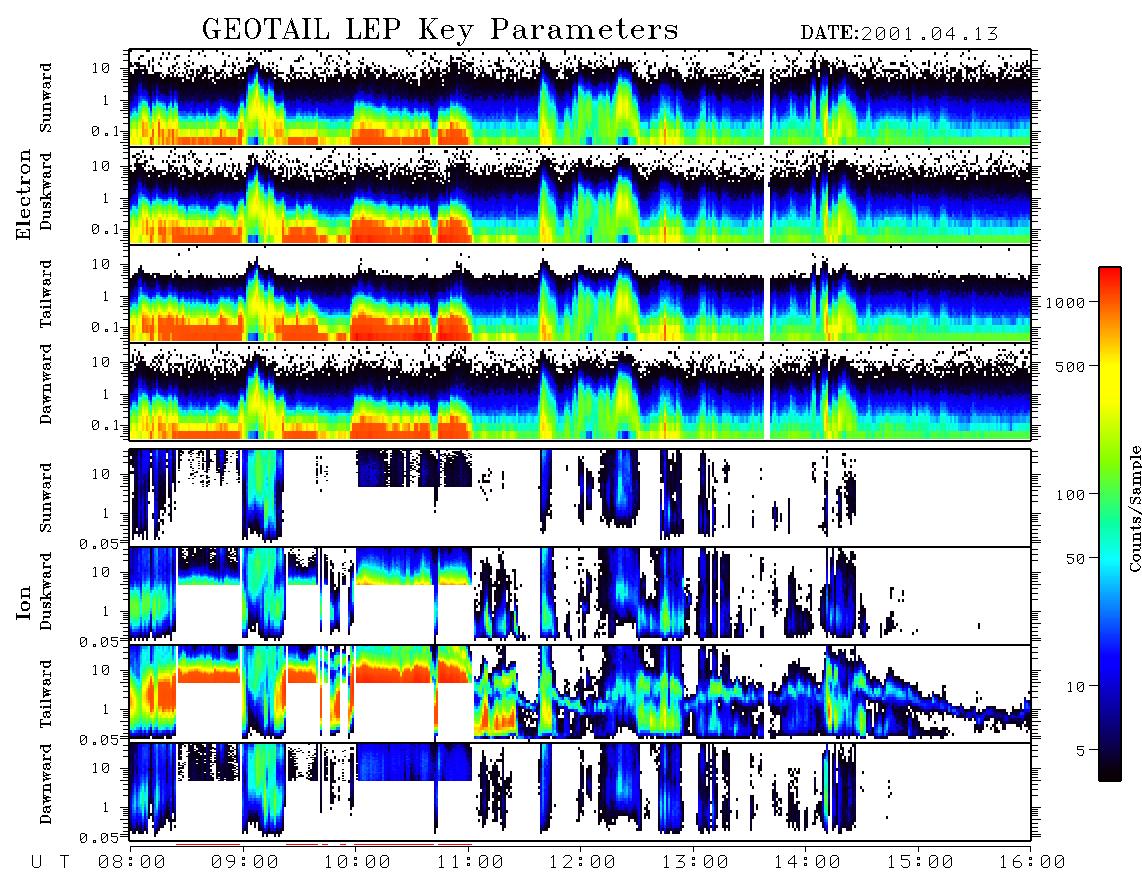The width and height of the screenshot is (1142, 880).
Task: Select the DATE:2001.04.13 text
Action: coord(899,33)
